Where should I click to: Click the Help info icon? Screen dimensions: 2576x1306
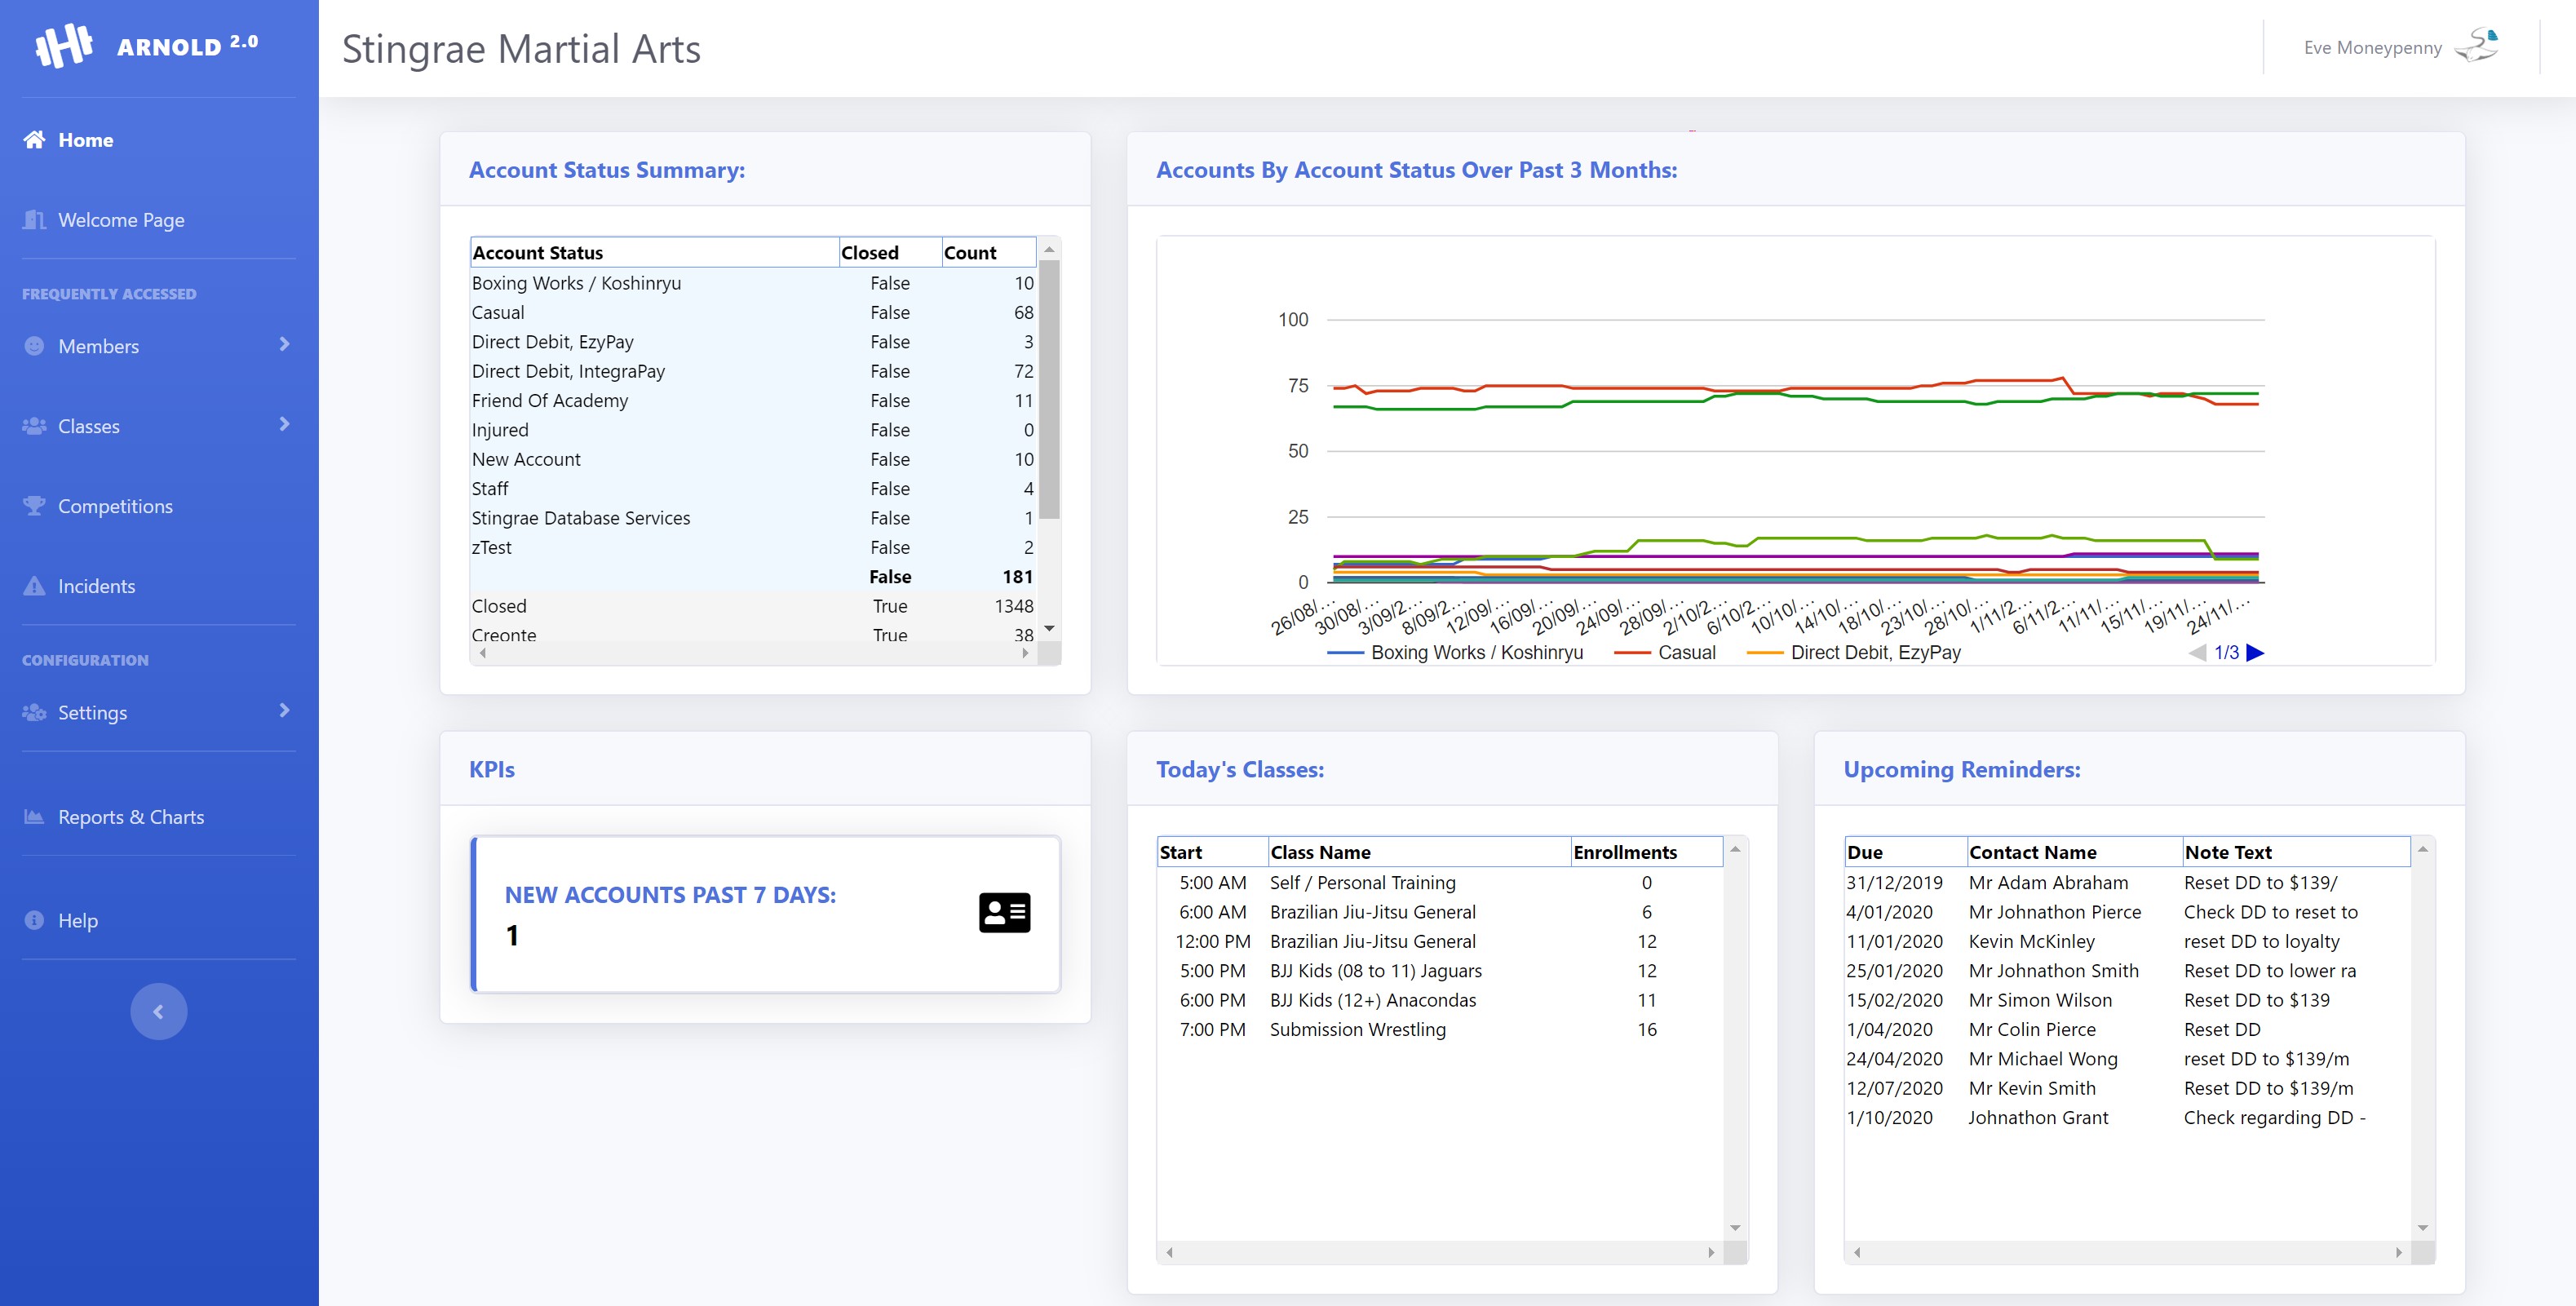34,920
